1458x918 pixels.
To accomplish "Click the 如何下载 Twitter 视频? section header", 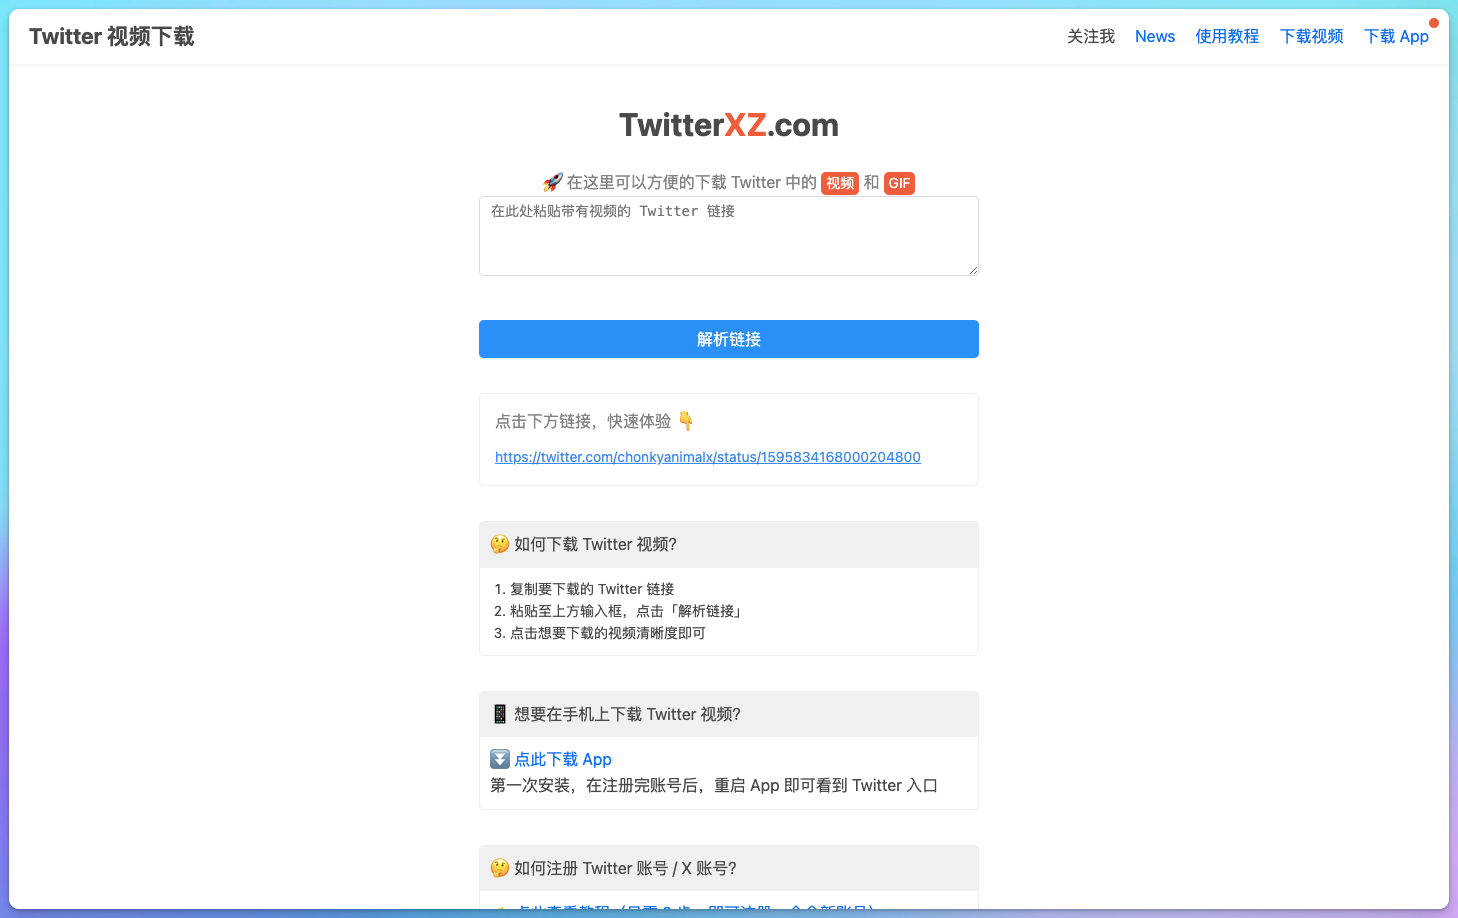I will coord(729,544).
